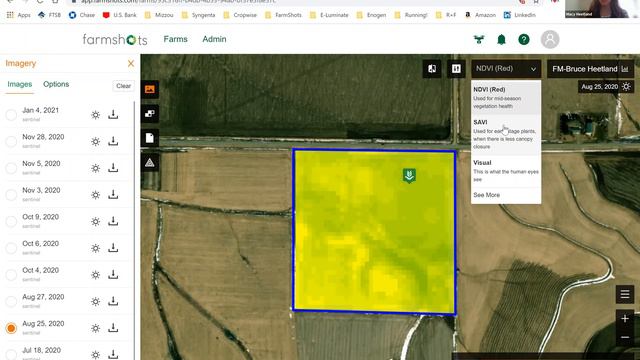Screen dimensions: 640x360
Task: Click brightness sun for Jan 4, 2021
Action: [96, 115]
